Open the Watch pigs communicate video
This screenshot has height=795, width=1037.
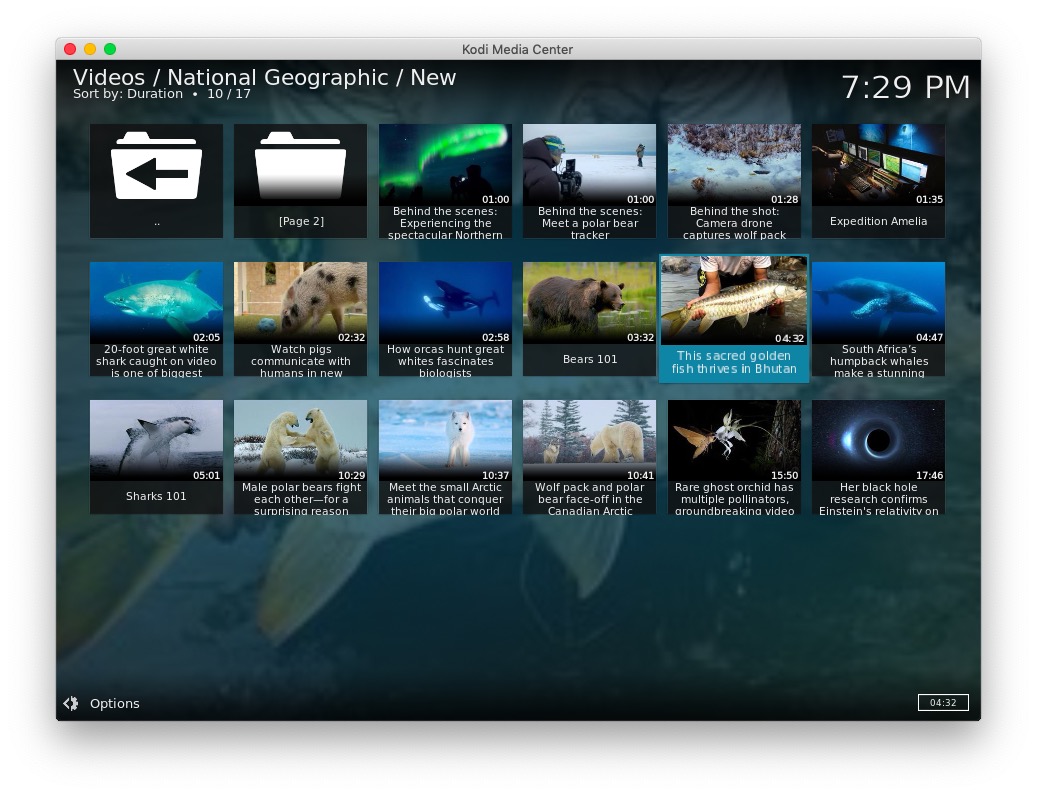click(300, 304)
